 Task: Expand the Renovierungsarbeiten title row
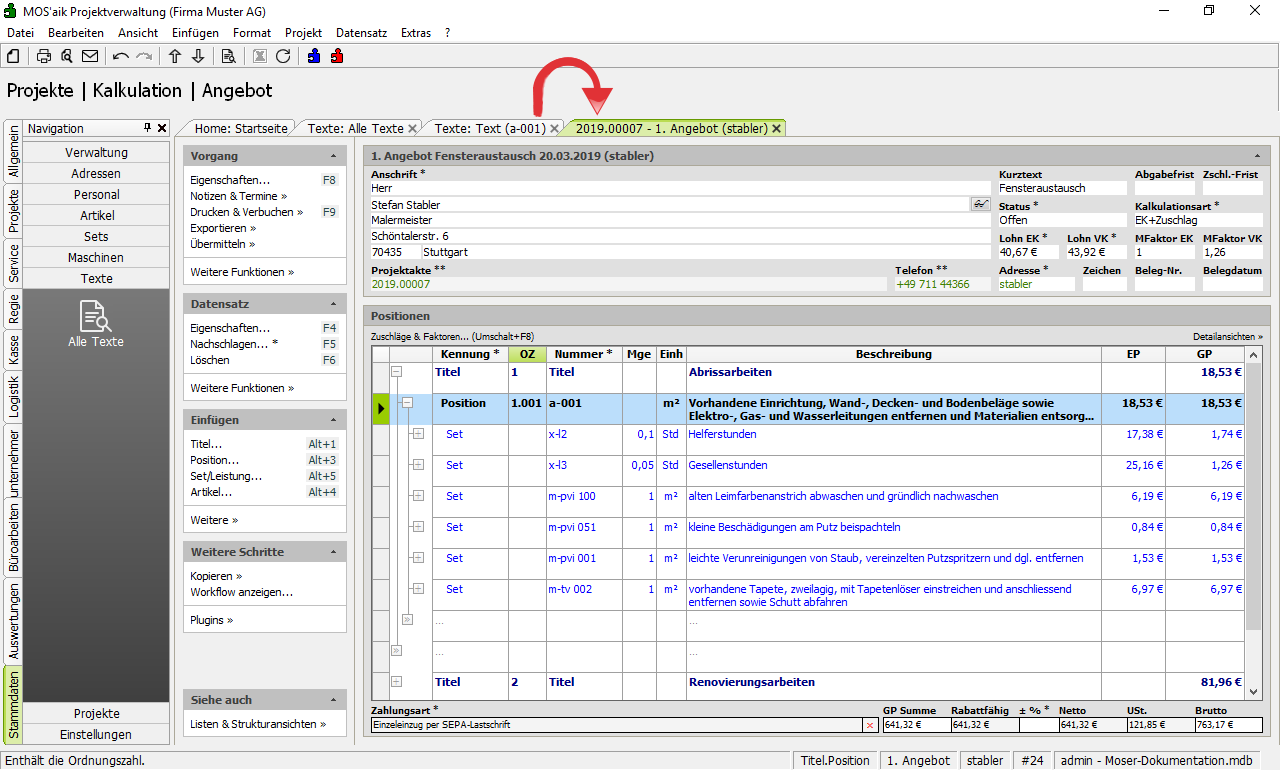(x=396, y=682)
